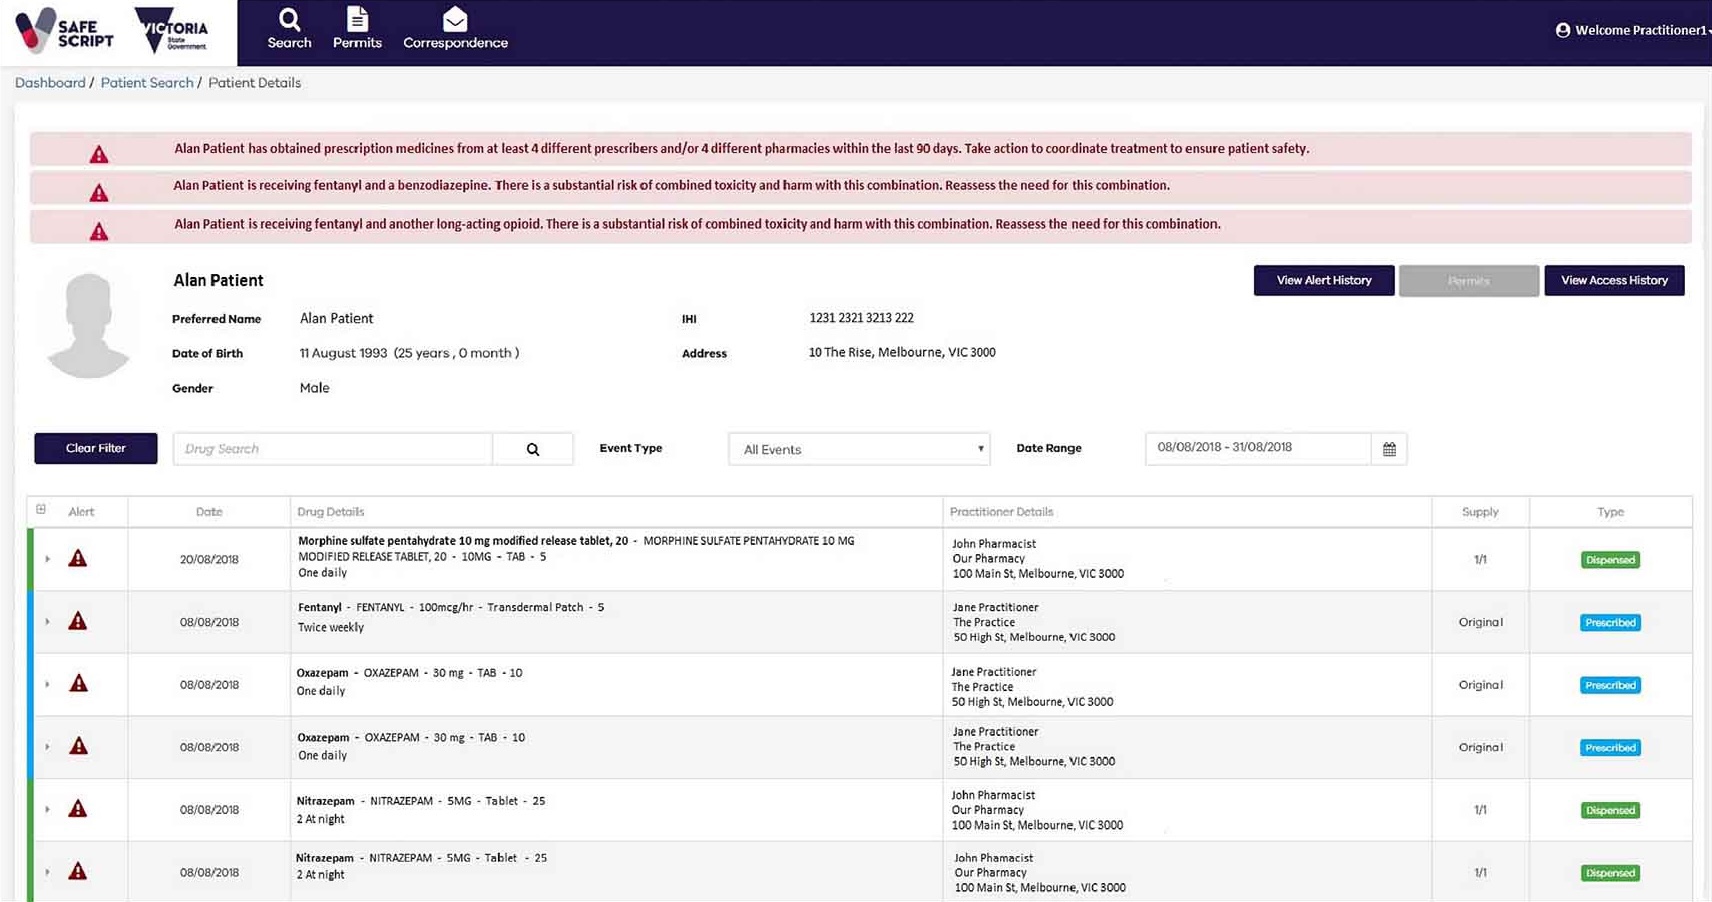1712x902 pixels.
Task: Expand the first Oxazepam 30 mg row
Action: pyautogui.click(x=47, y=685)
